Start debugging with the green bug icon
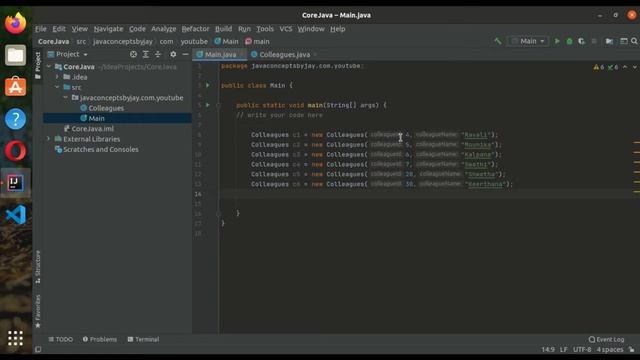Image resolution: width=640 pixels, height=360 pixels. pos(569,41)
